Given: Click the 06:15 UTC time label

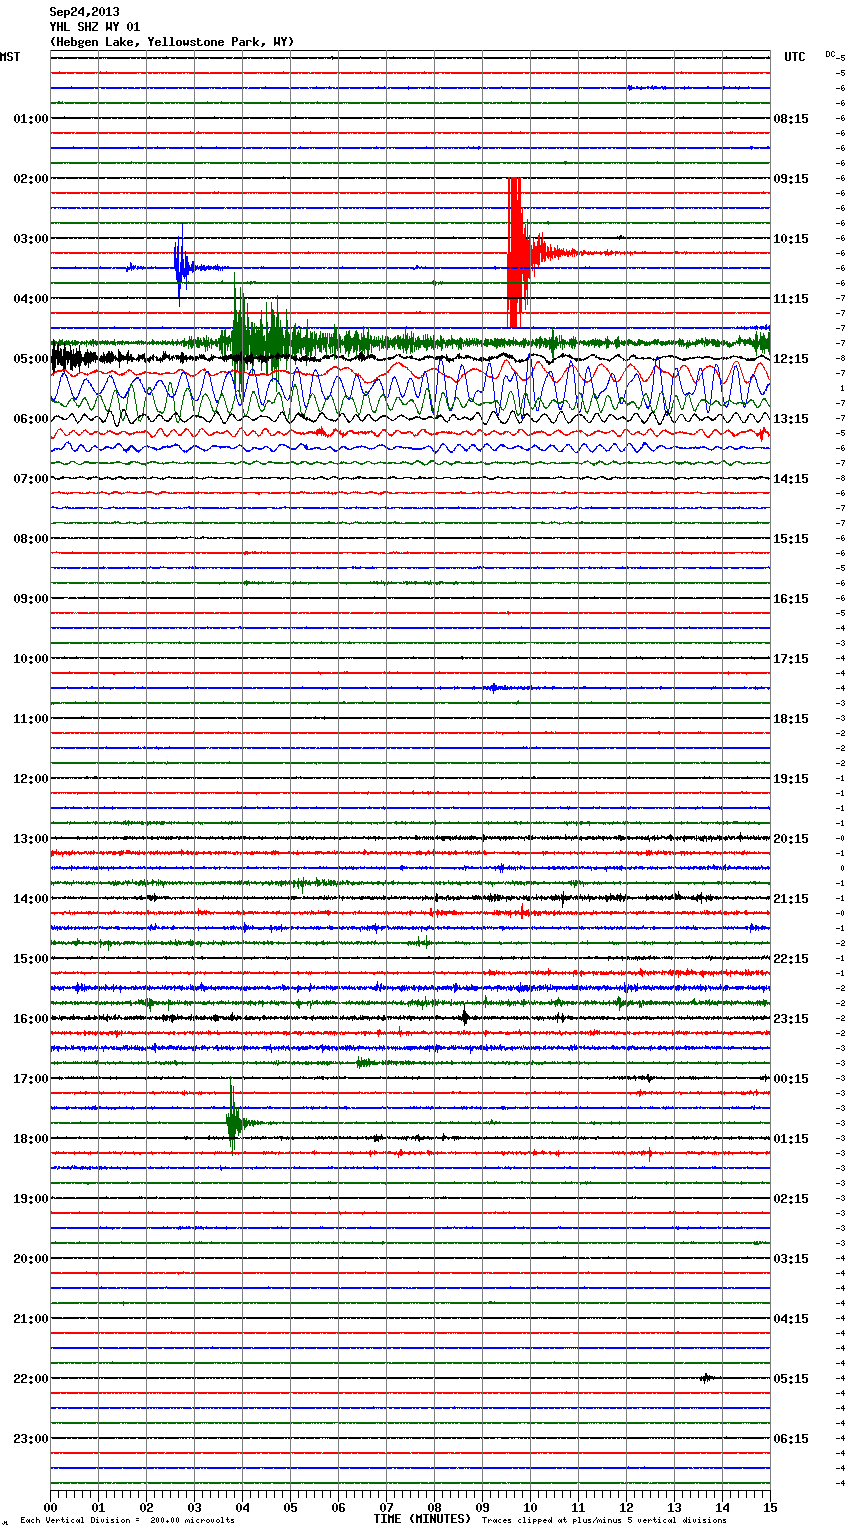Looking at the screenshot, I should tap(791, 1439).
